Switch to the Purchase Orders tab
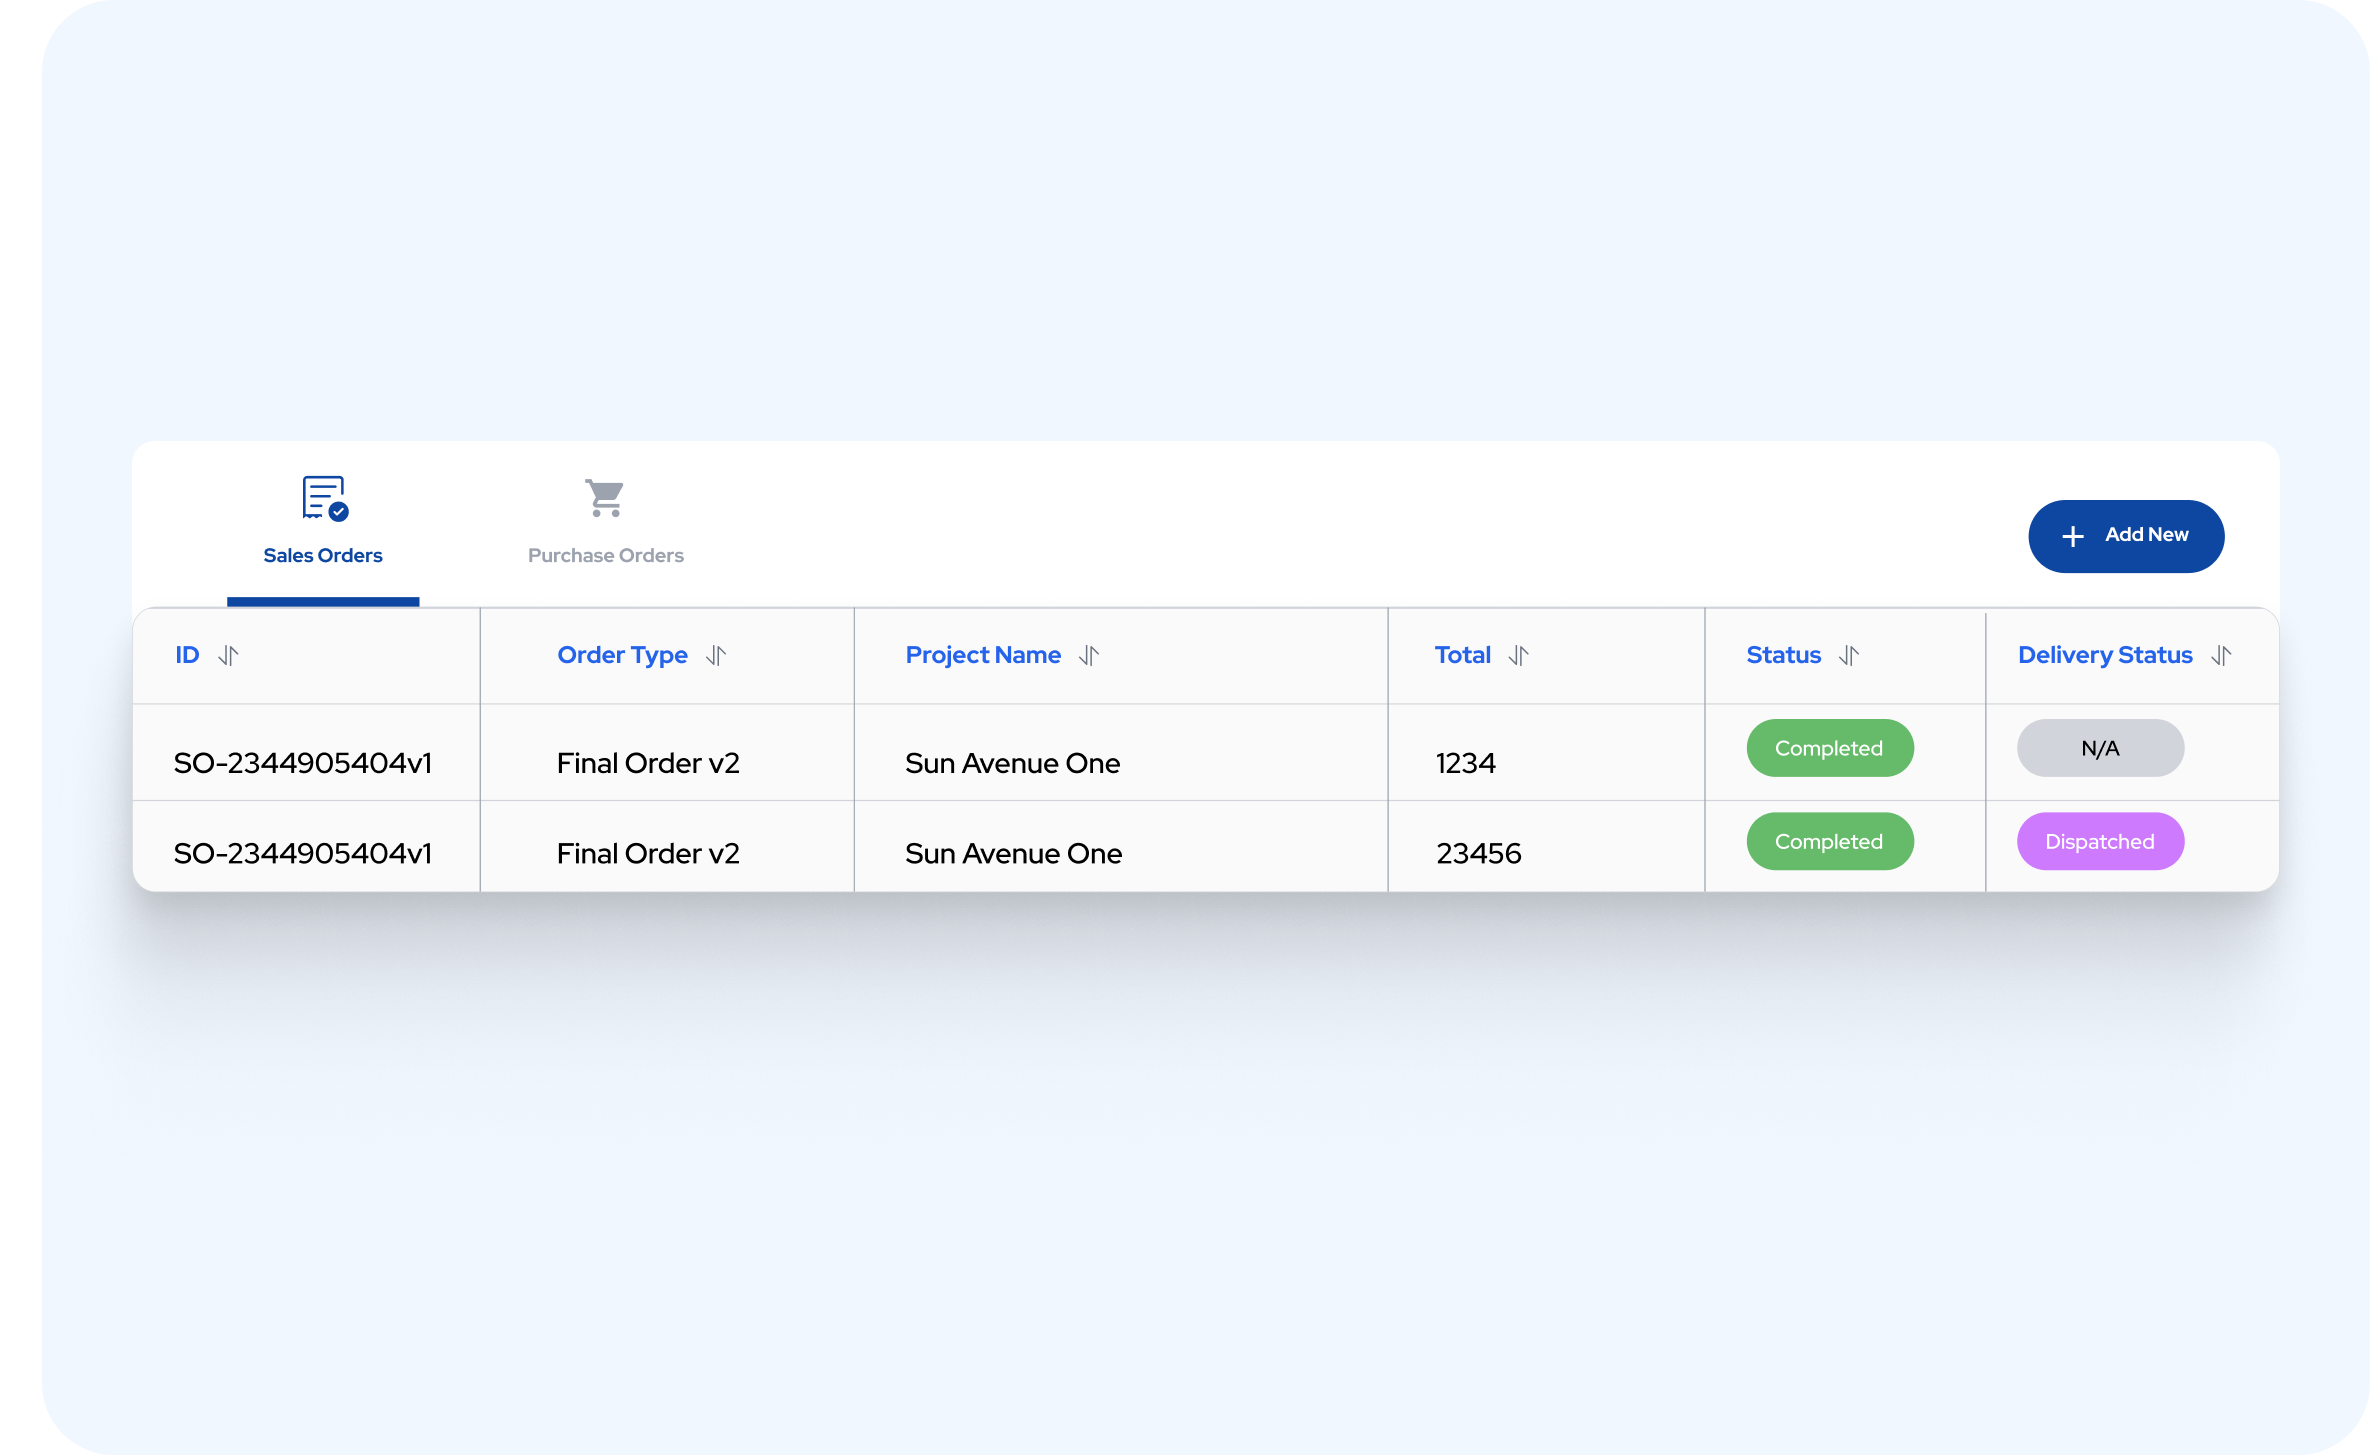 pos(605,555)
